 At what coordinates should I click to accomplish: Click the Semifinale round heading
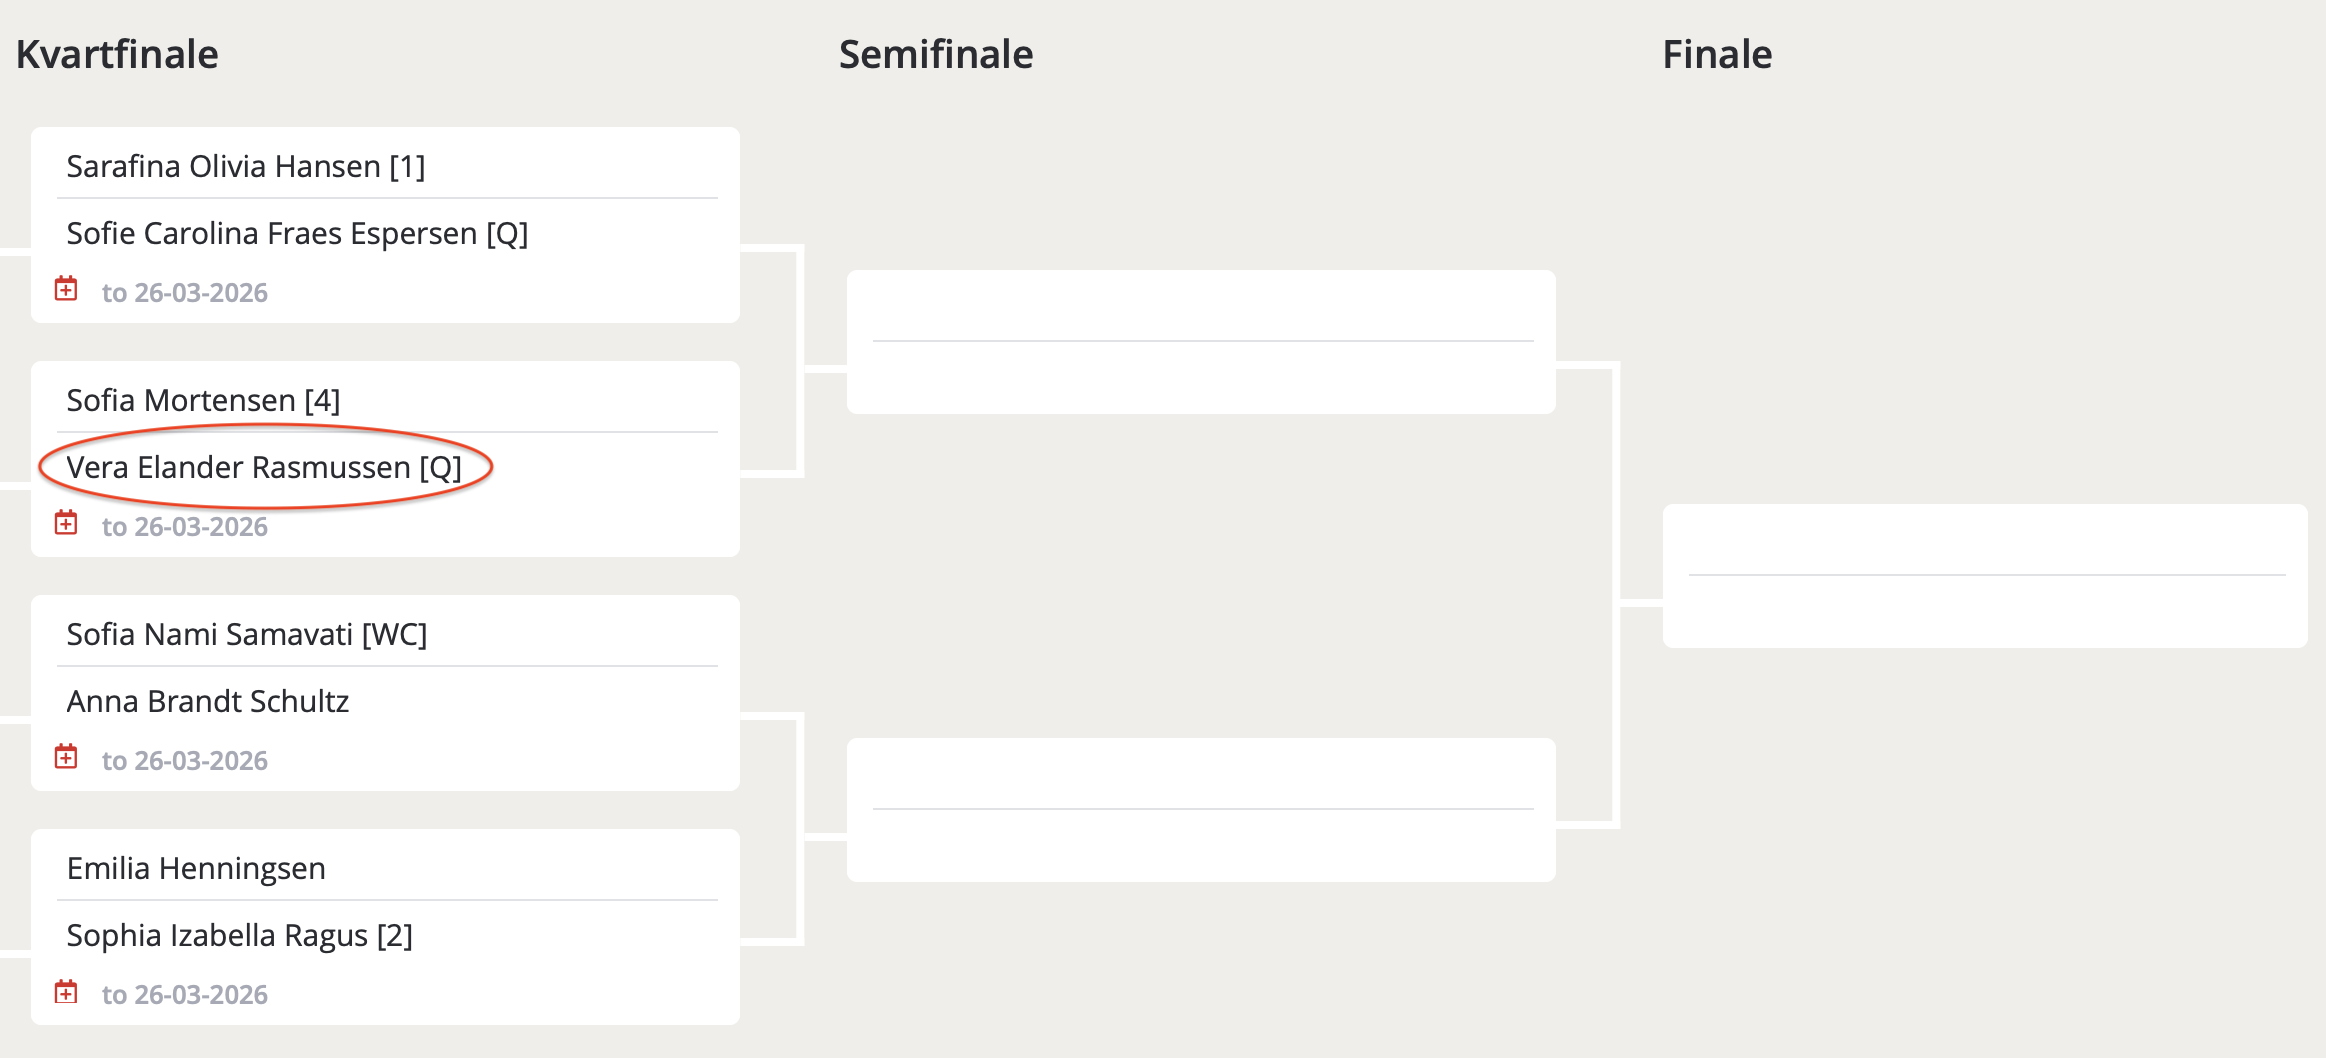tap(935, 54)
